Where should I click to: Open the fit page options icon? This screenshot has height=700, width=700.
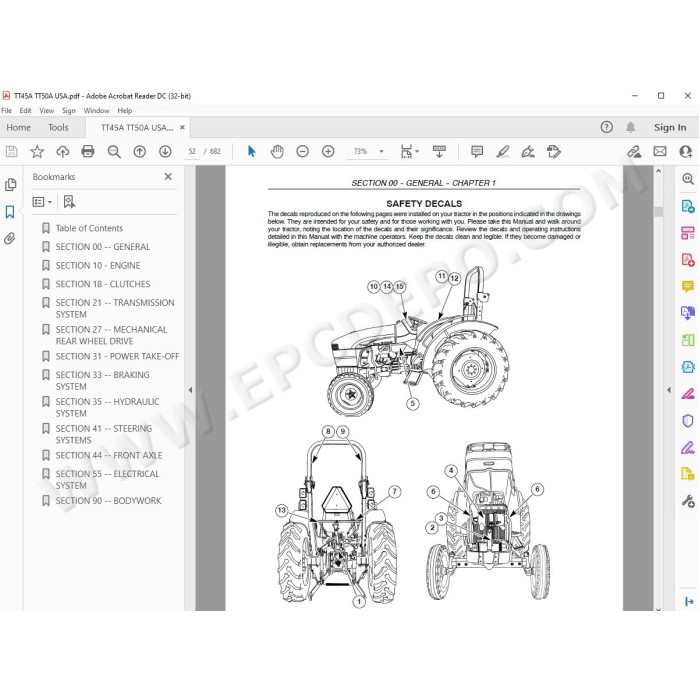click(x=407, y=152)
